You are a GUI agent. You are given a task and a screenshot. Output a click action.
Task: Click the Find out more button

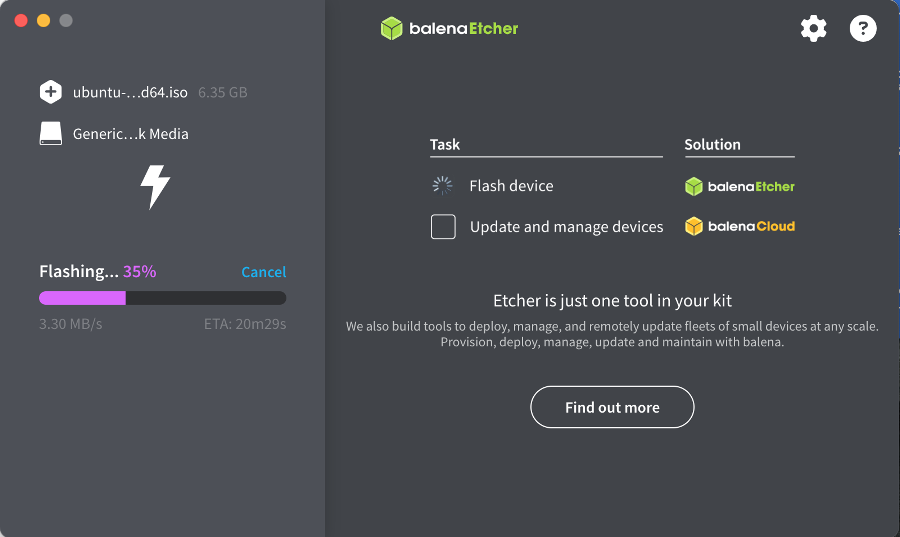click(x=612, y=407)
